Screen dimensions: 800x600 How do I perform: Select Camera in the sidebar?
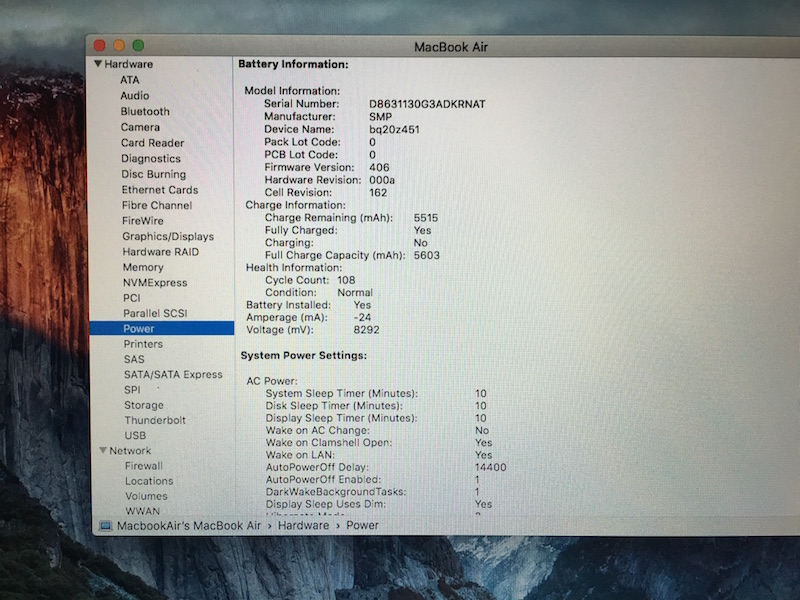pyautogui.click(x=140, y=127)
